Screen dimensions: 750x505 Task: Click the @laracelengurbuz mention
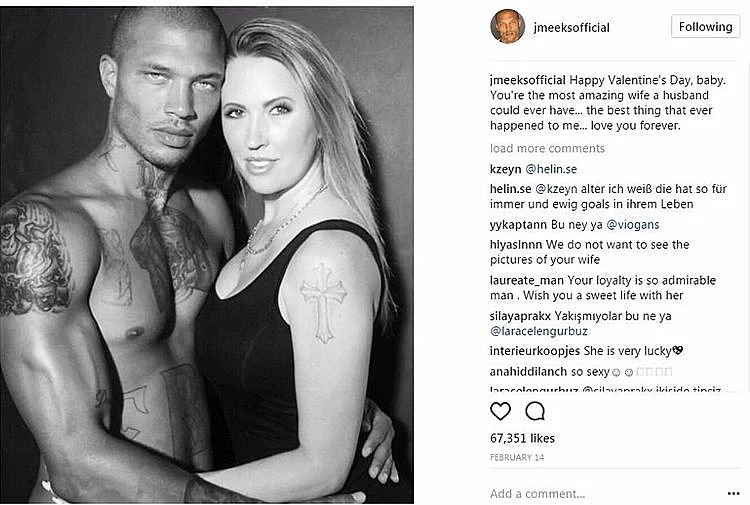pos(539,330)
